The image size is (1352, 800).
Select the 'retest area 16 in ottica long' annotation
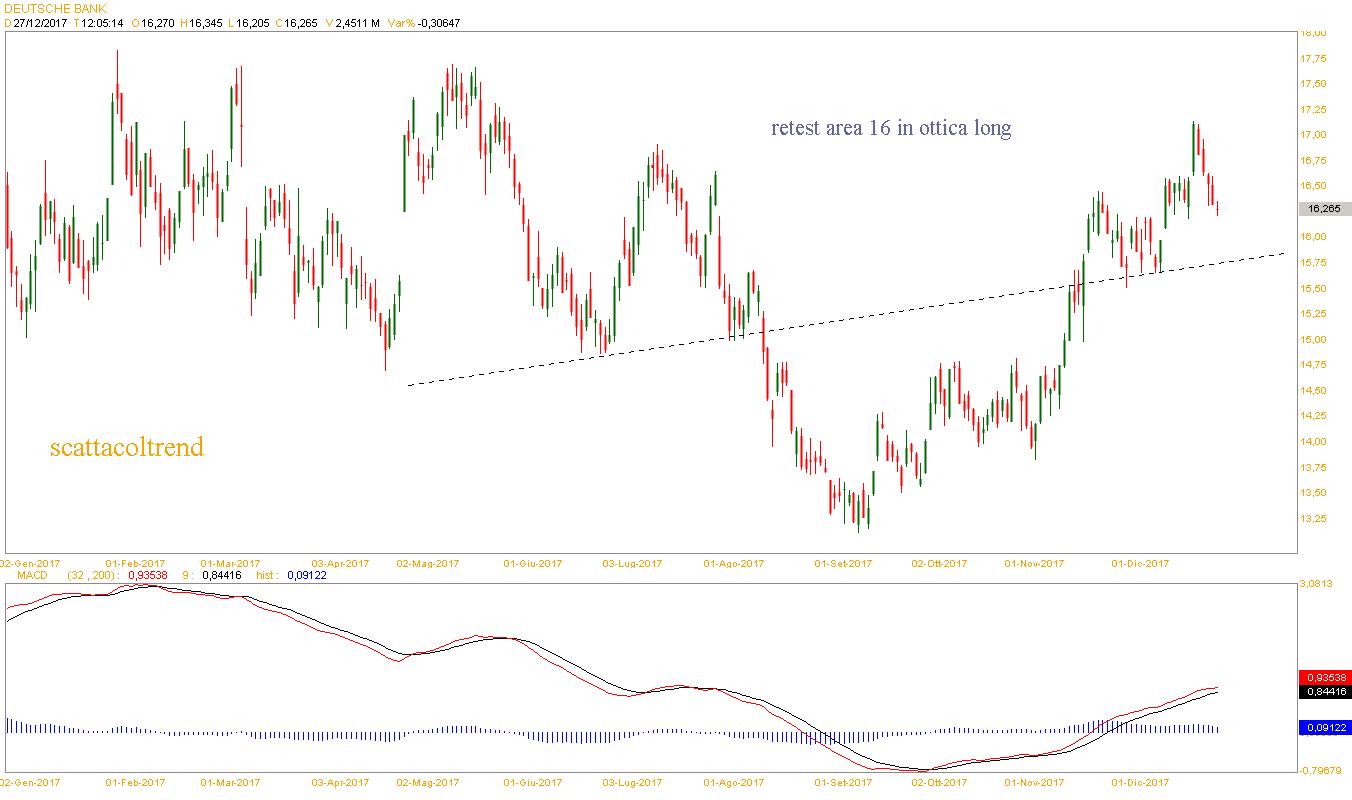click(x=891, y=128)
